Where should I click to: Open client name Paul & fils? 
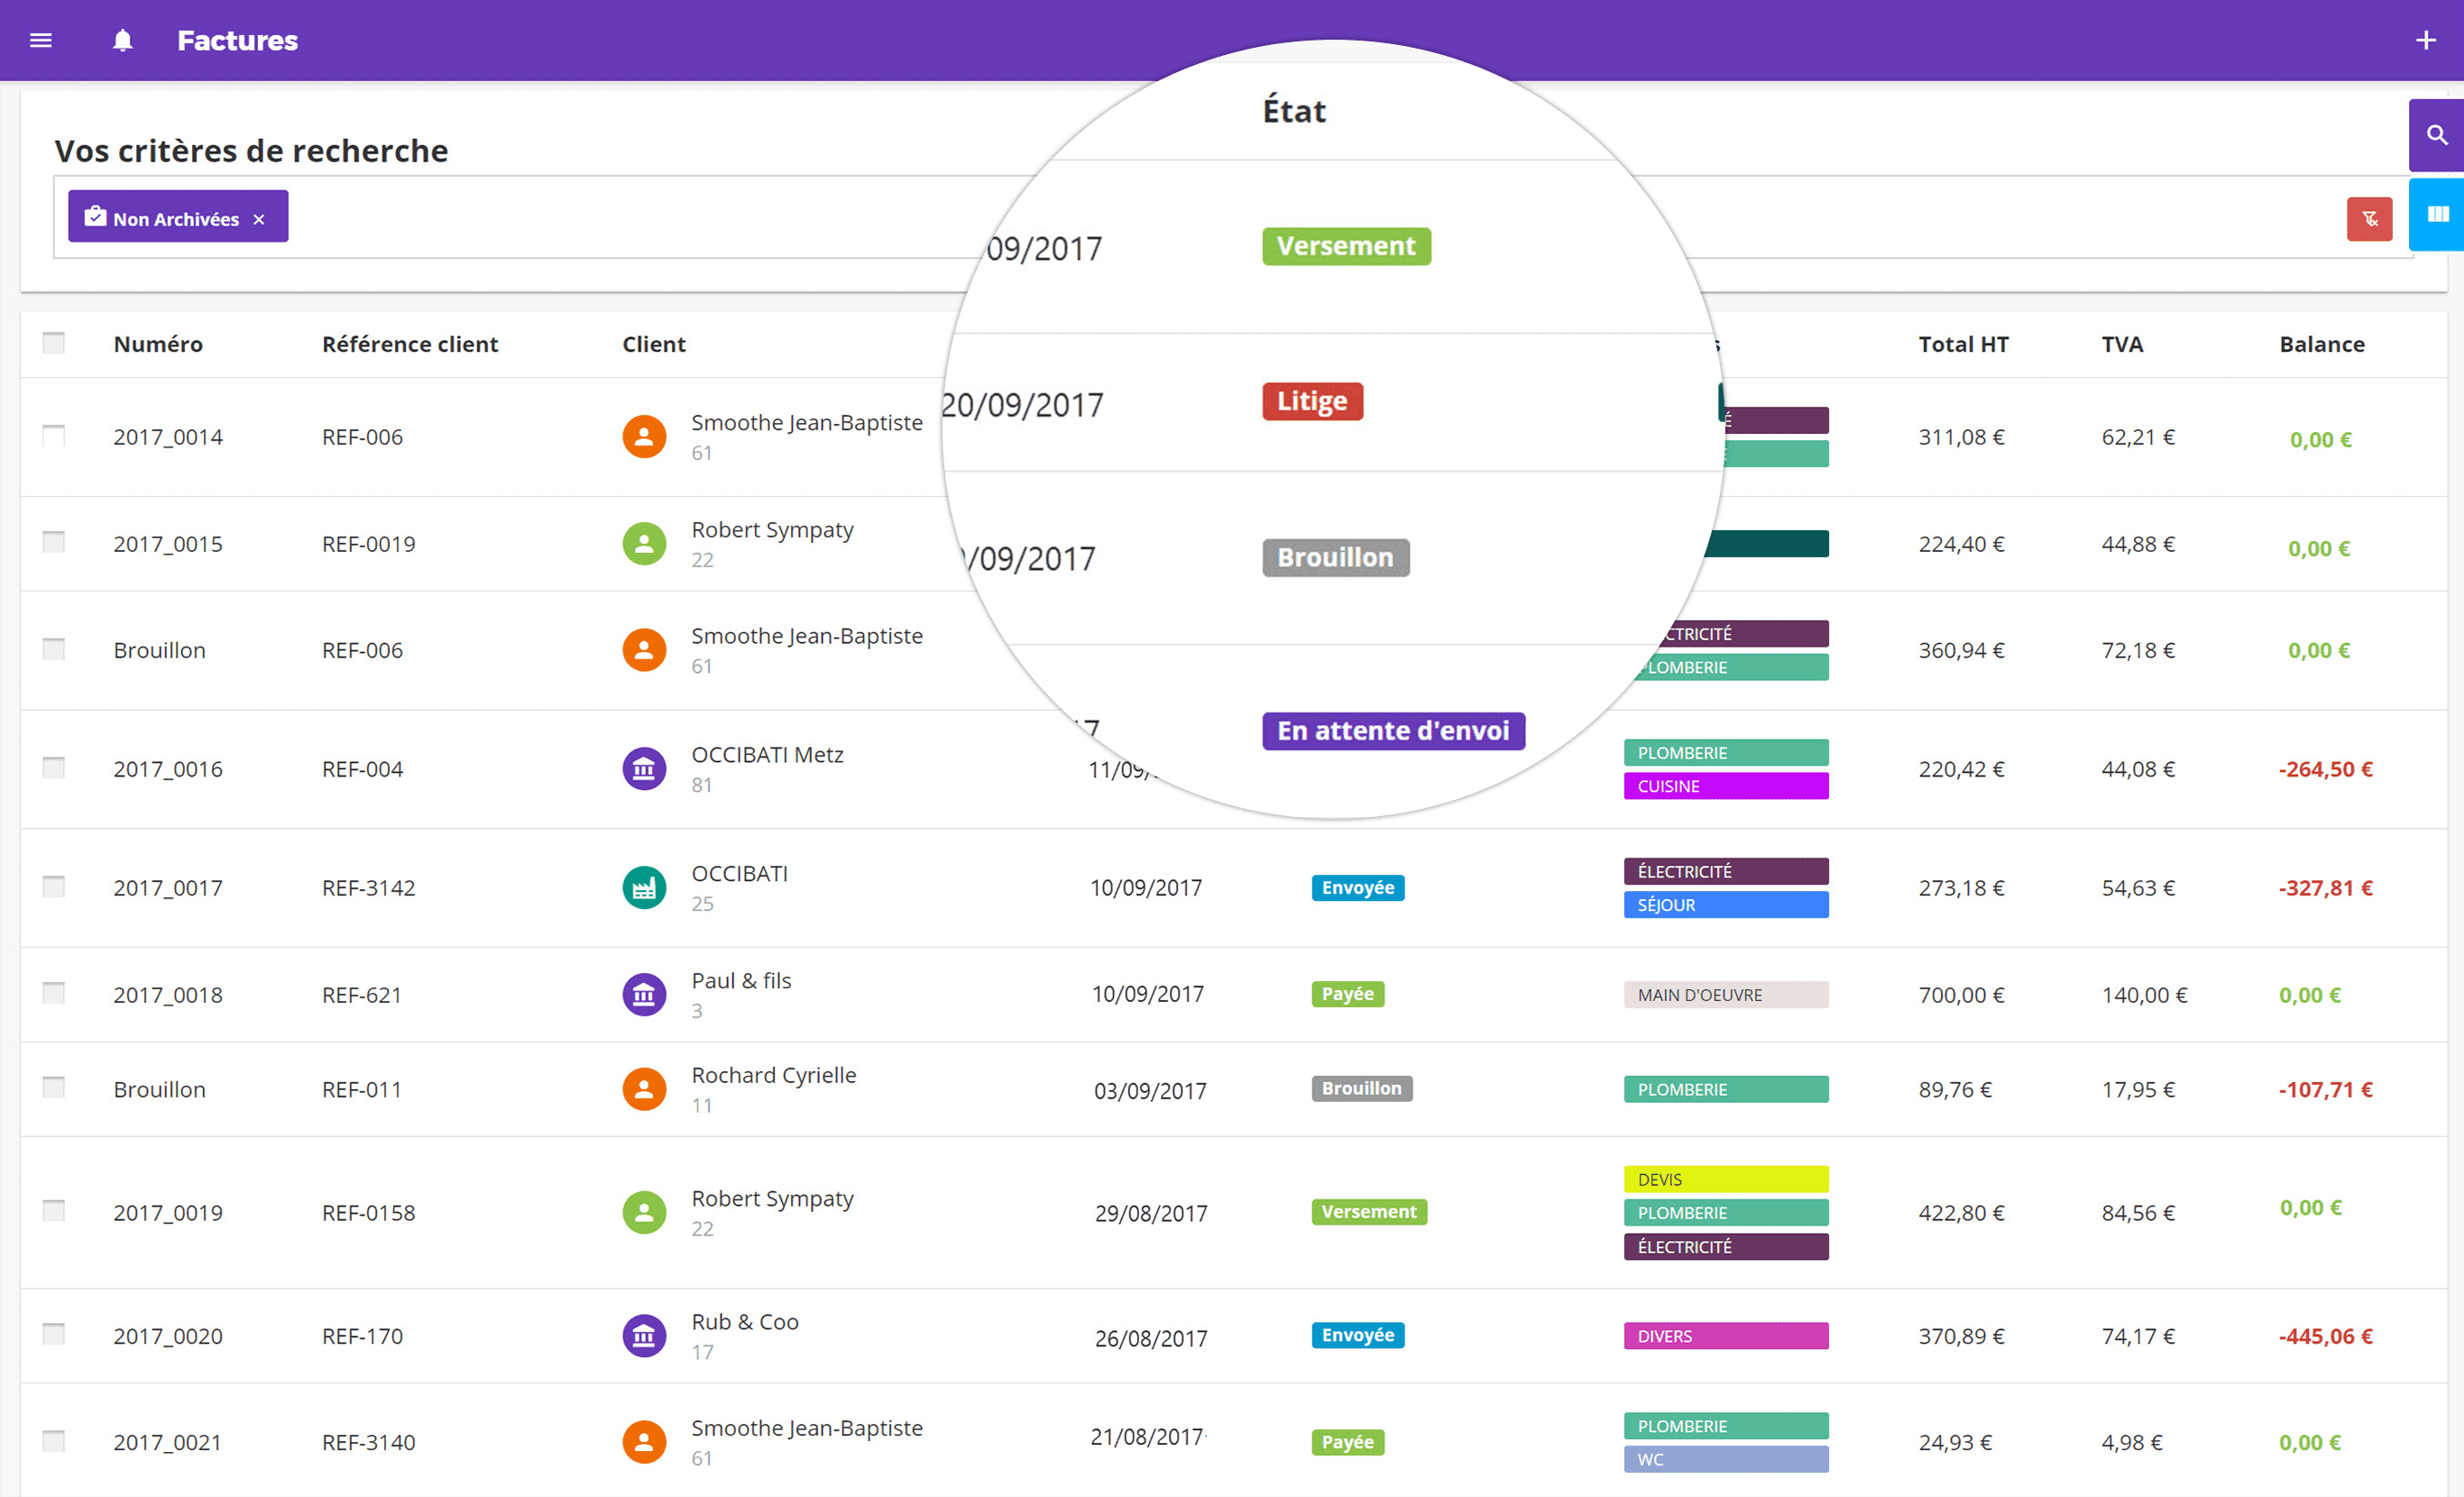click(x=741, y=981)
